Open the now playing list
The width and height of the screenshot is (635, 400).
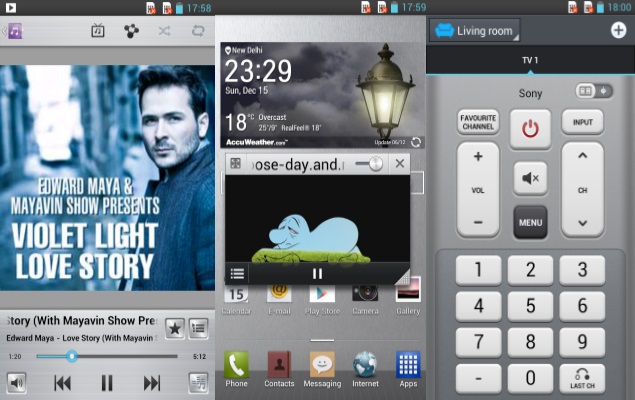198,328
